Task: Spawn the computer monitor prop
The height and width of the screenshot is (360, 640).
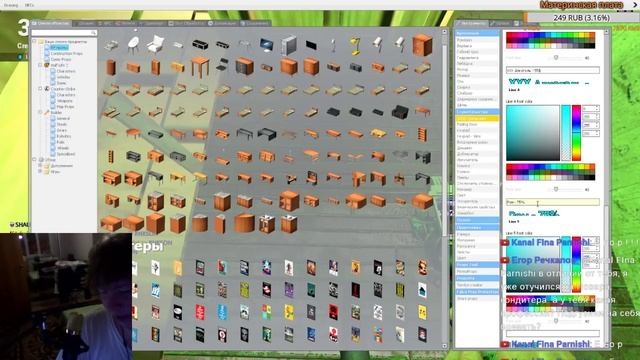Action: (266, 44)
